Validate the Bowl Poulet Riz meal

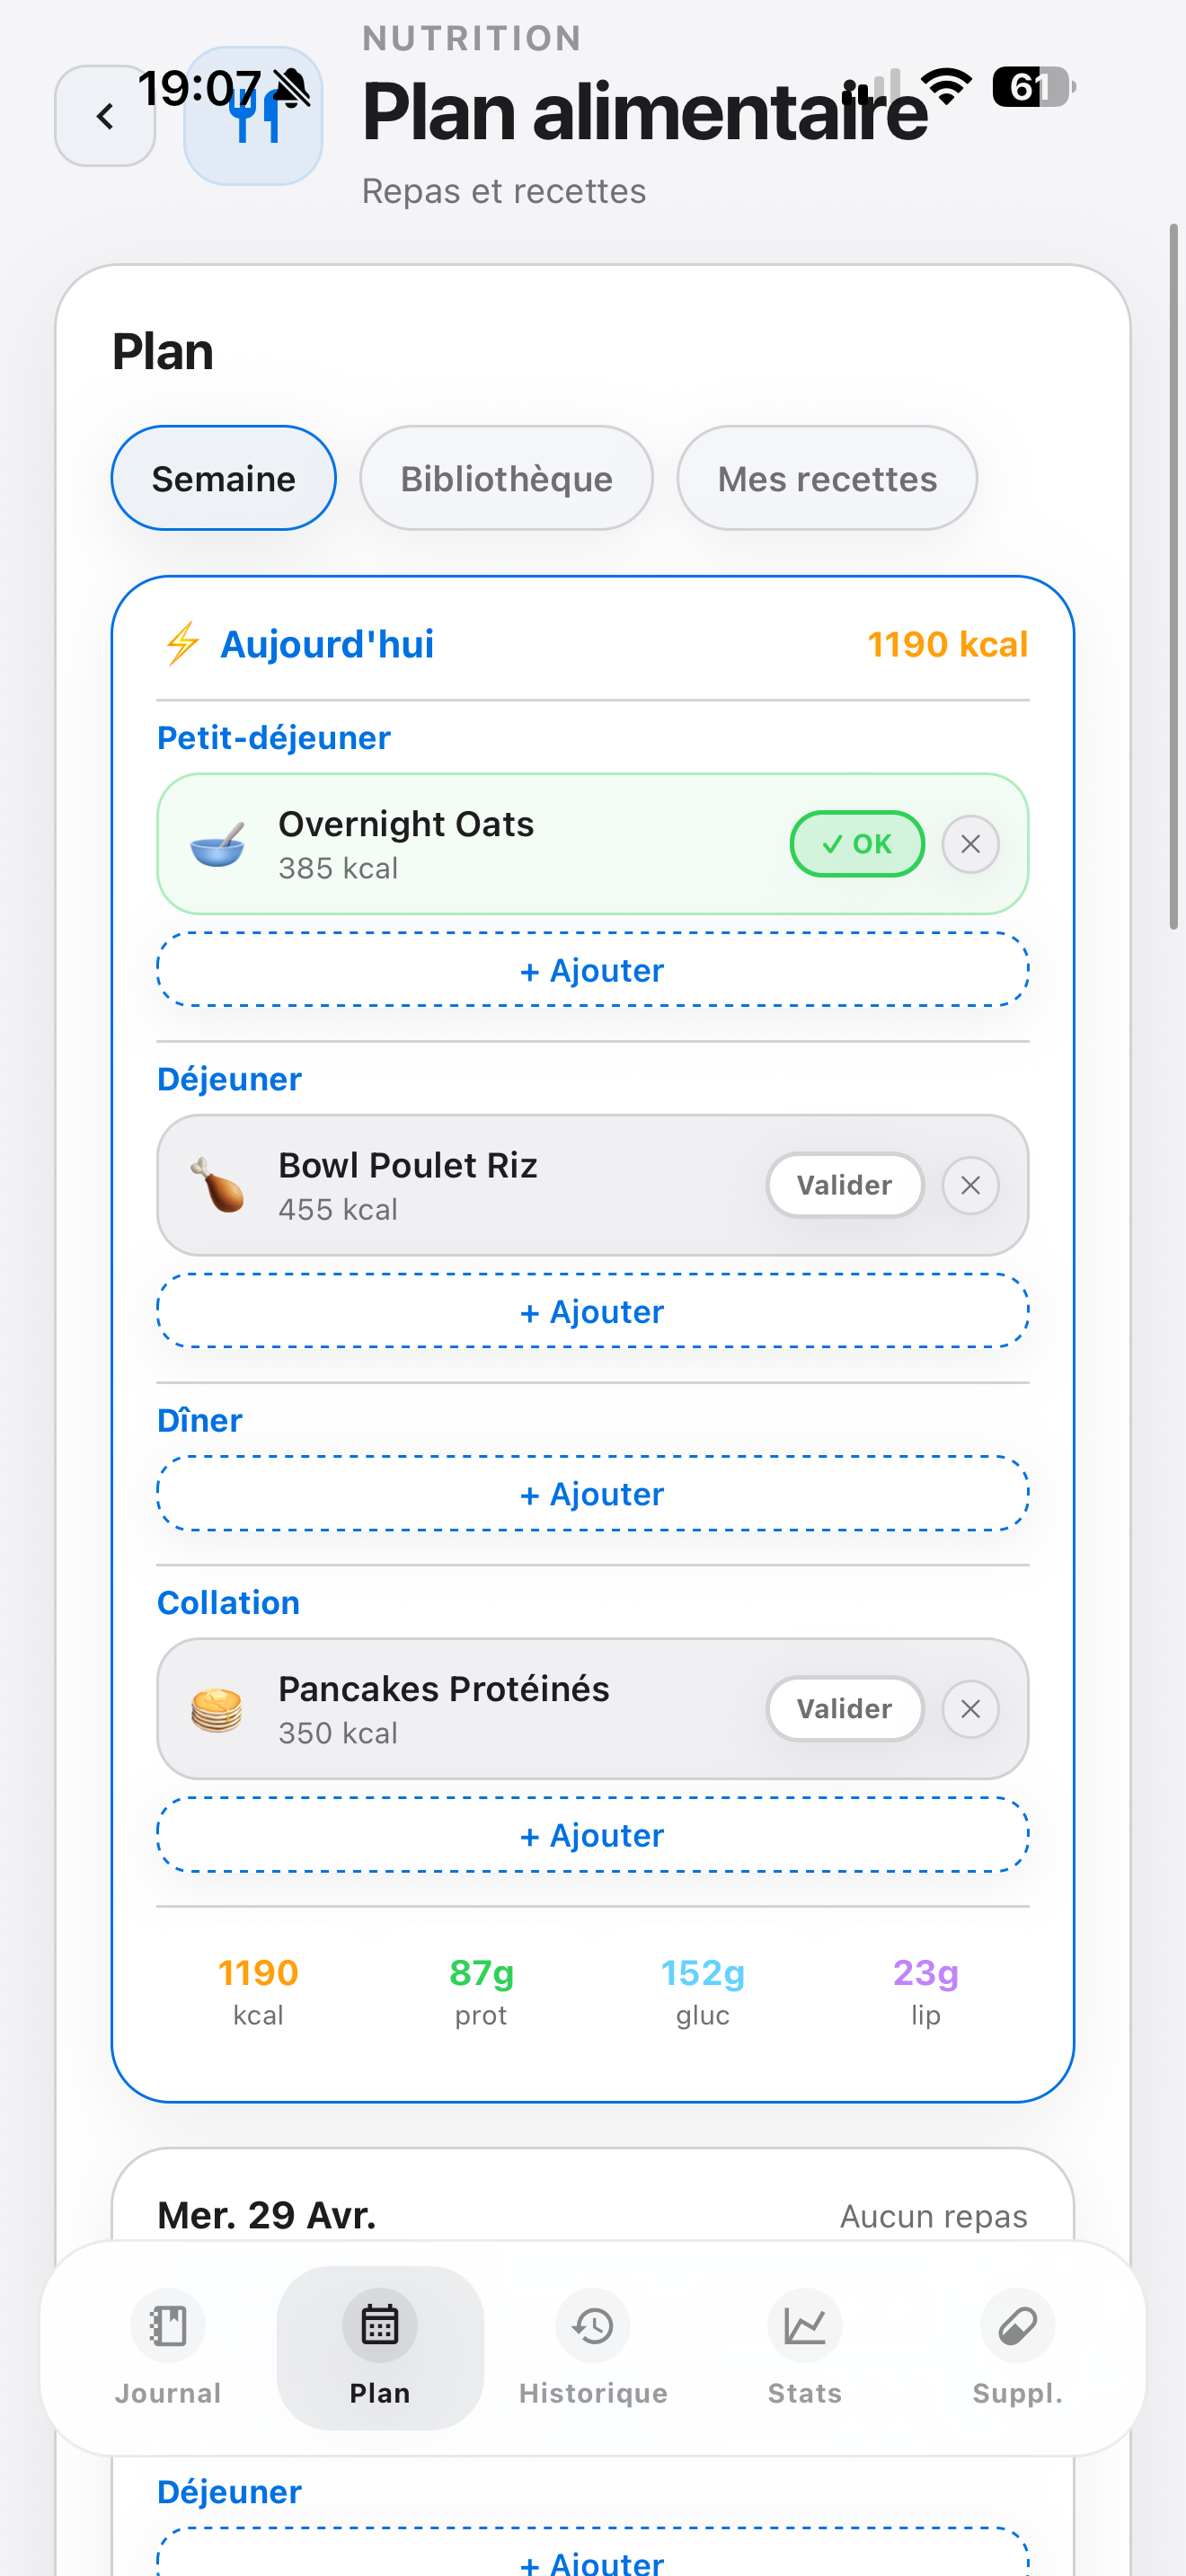(844, 1185)
